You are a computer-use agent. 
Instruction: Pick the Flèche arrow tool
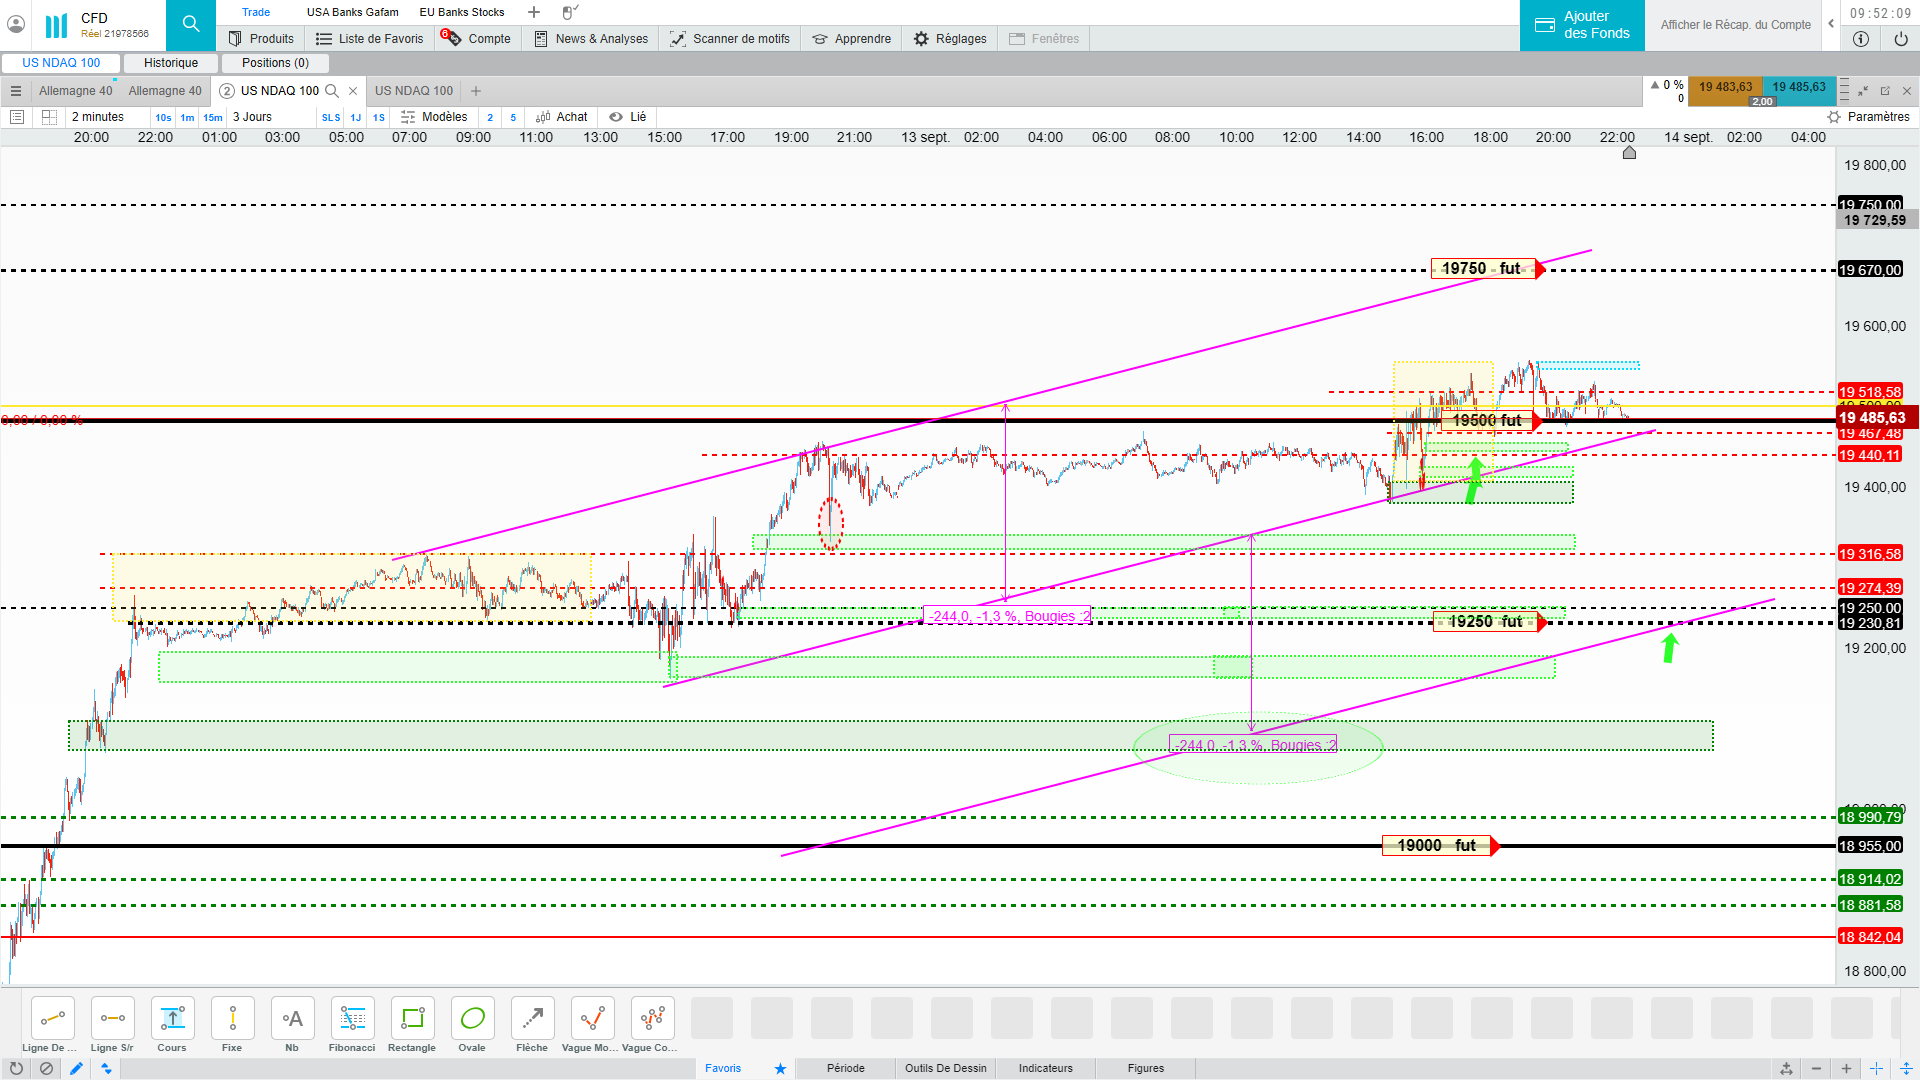pyautogui.click(x=532, y=1019)
